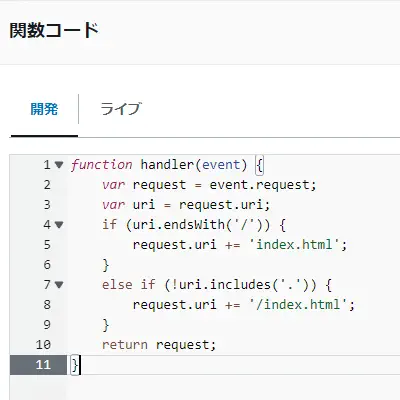Click the closing brace on line 9
This screenshot has width=400, height=400.
coord(106,325)
